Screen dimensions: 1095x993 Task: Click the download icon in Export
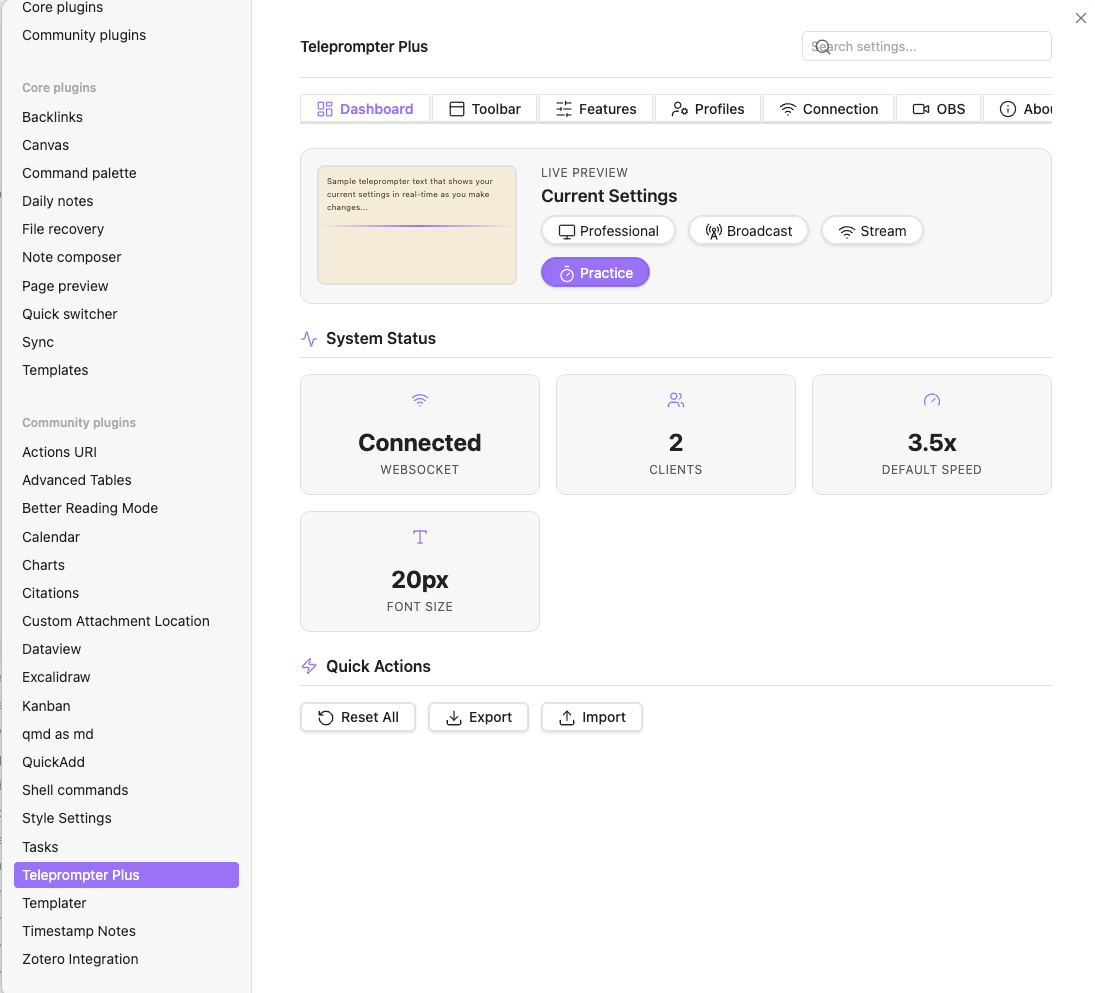454,718
